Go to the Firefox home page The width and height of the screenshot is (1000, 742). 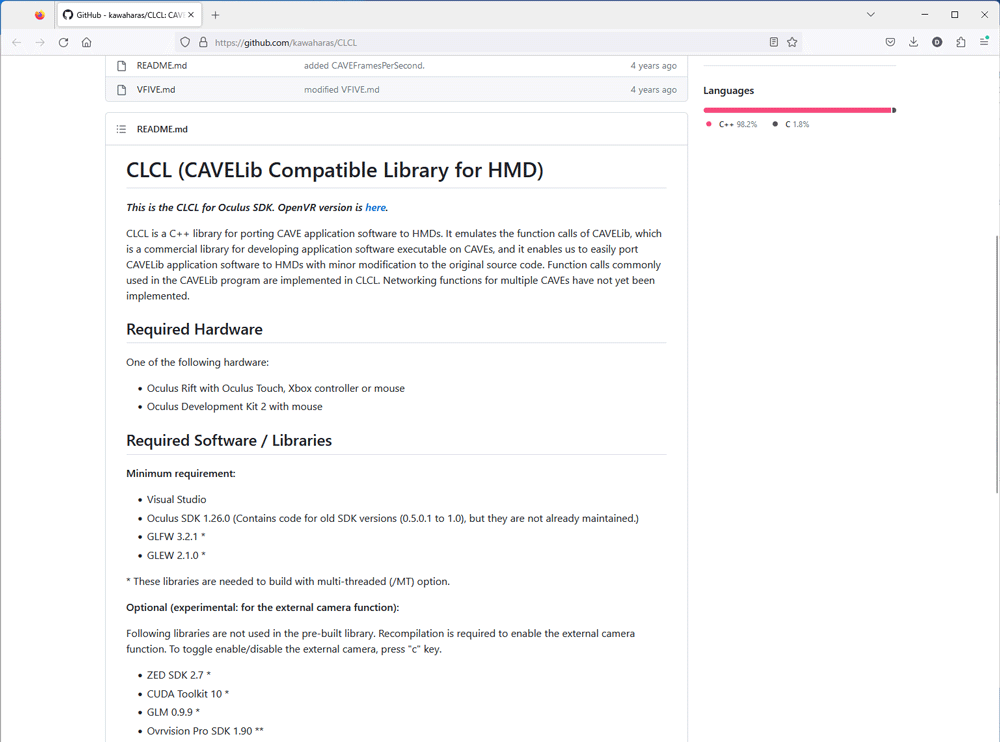click(87, 42)
